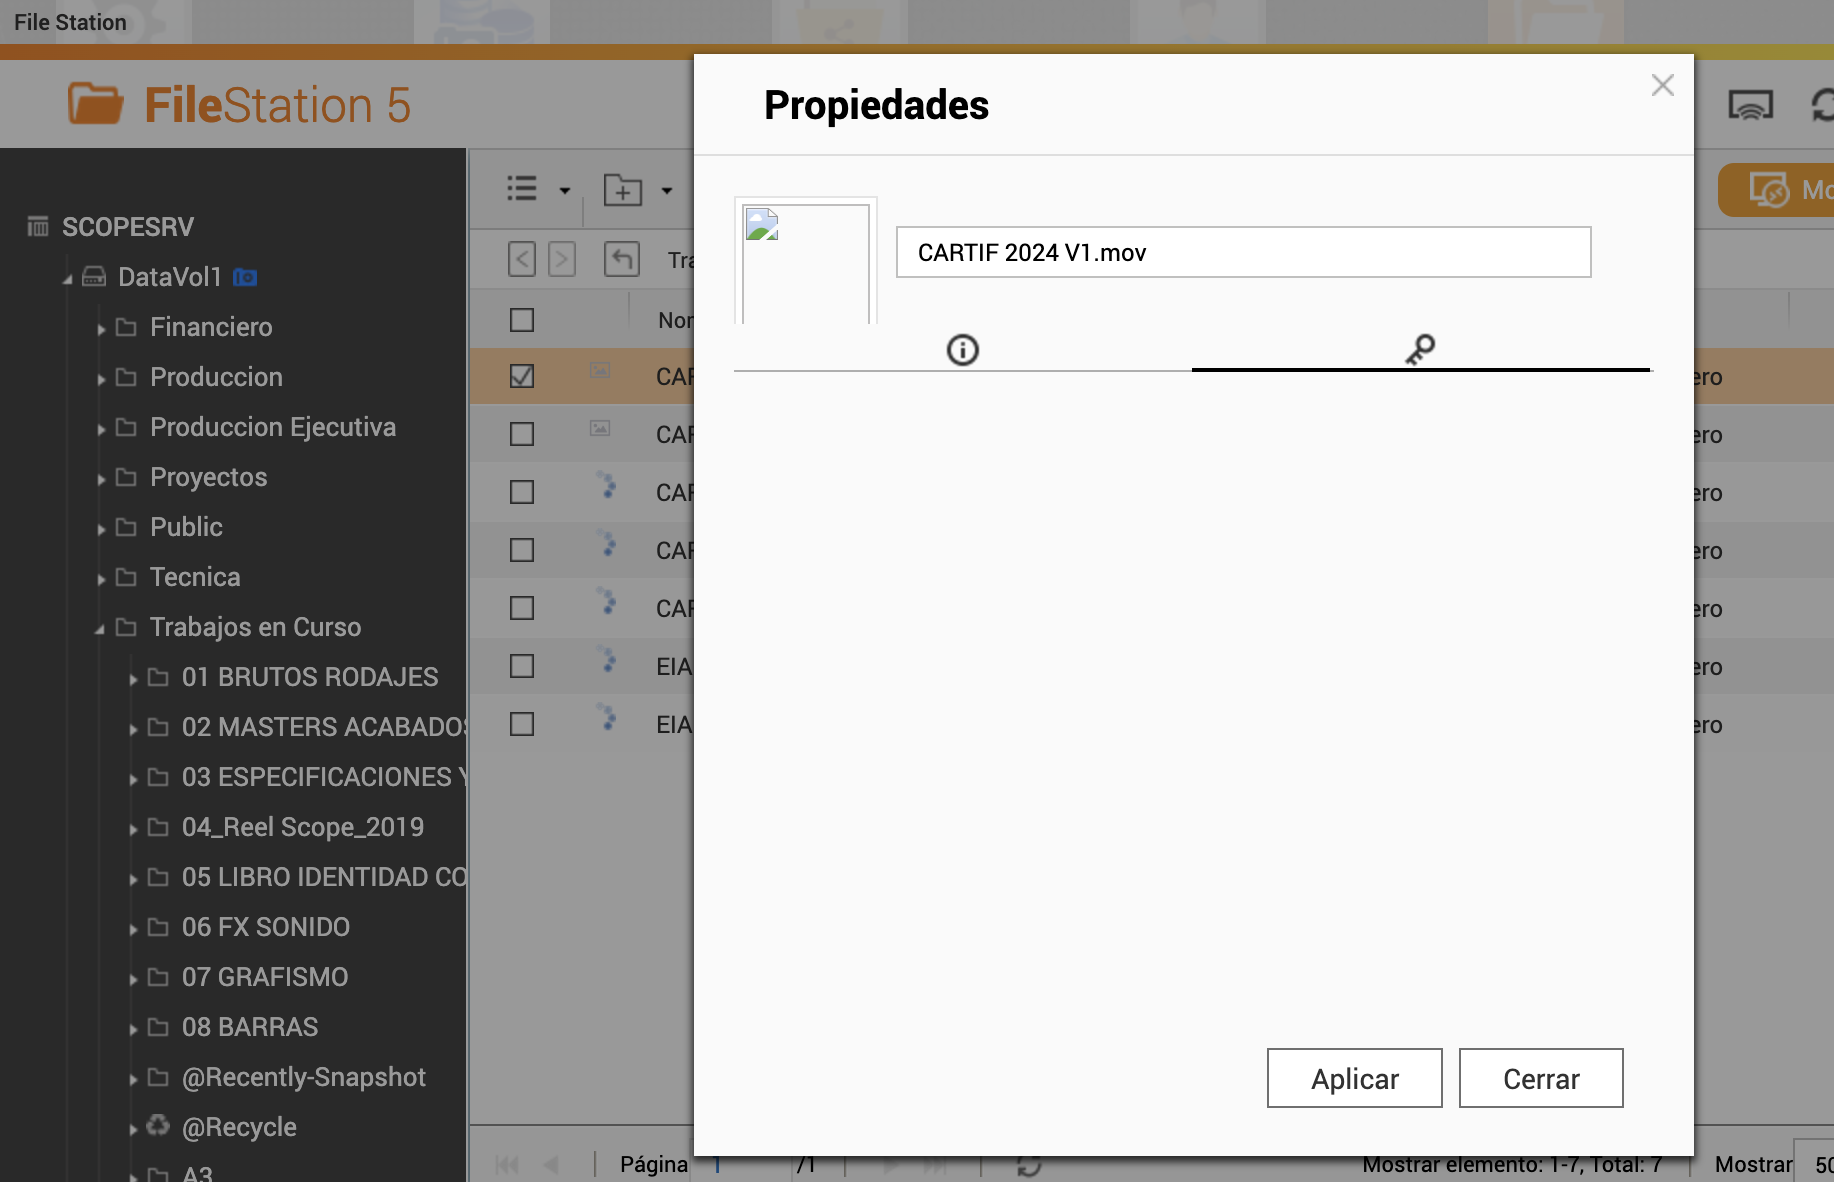
Task: Collapse the Trabajos en Curso folder
Action: tap(100, 628)
